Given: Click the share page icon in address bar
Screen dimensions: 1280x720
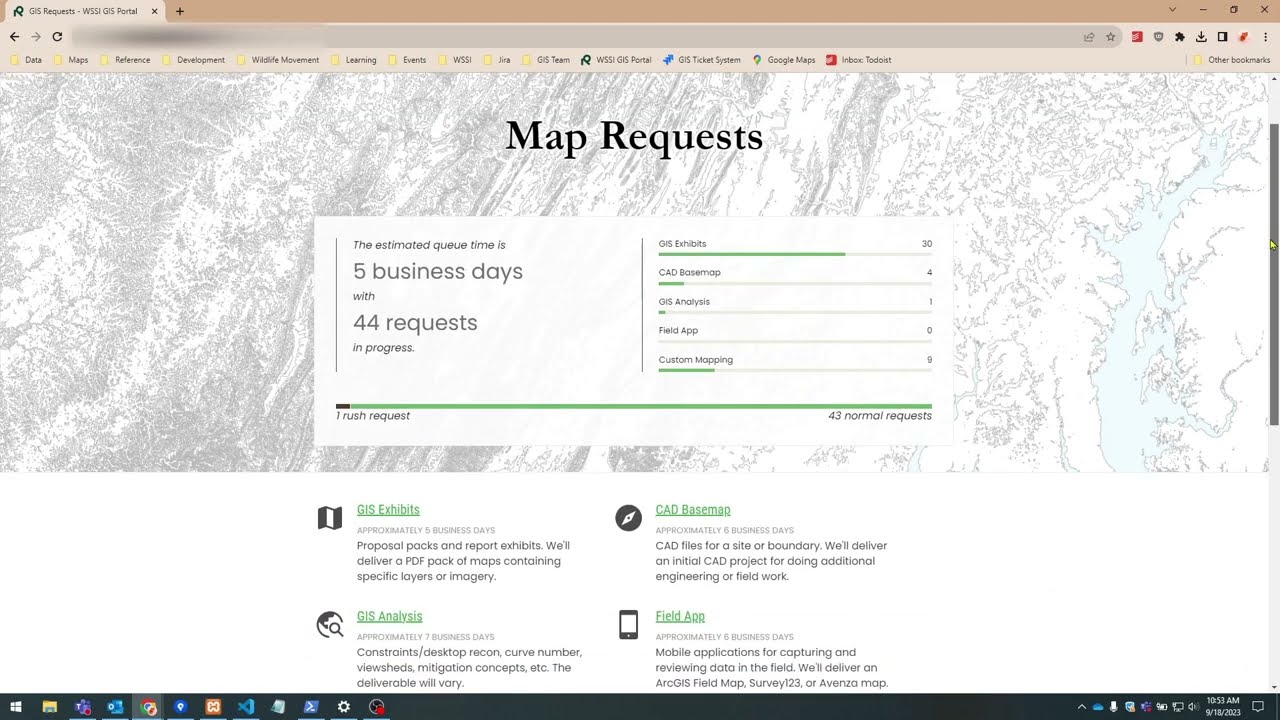Looking at the screenshot, I should (x=1089, y=37).
